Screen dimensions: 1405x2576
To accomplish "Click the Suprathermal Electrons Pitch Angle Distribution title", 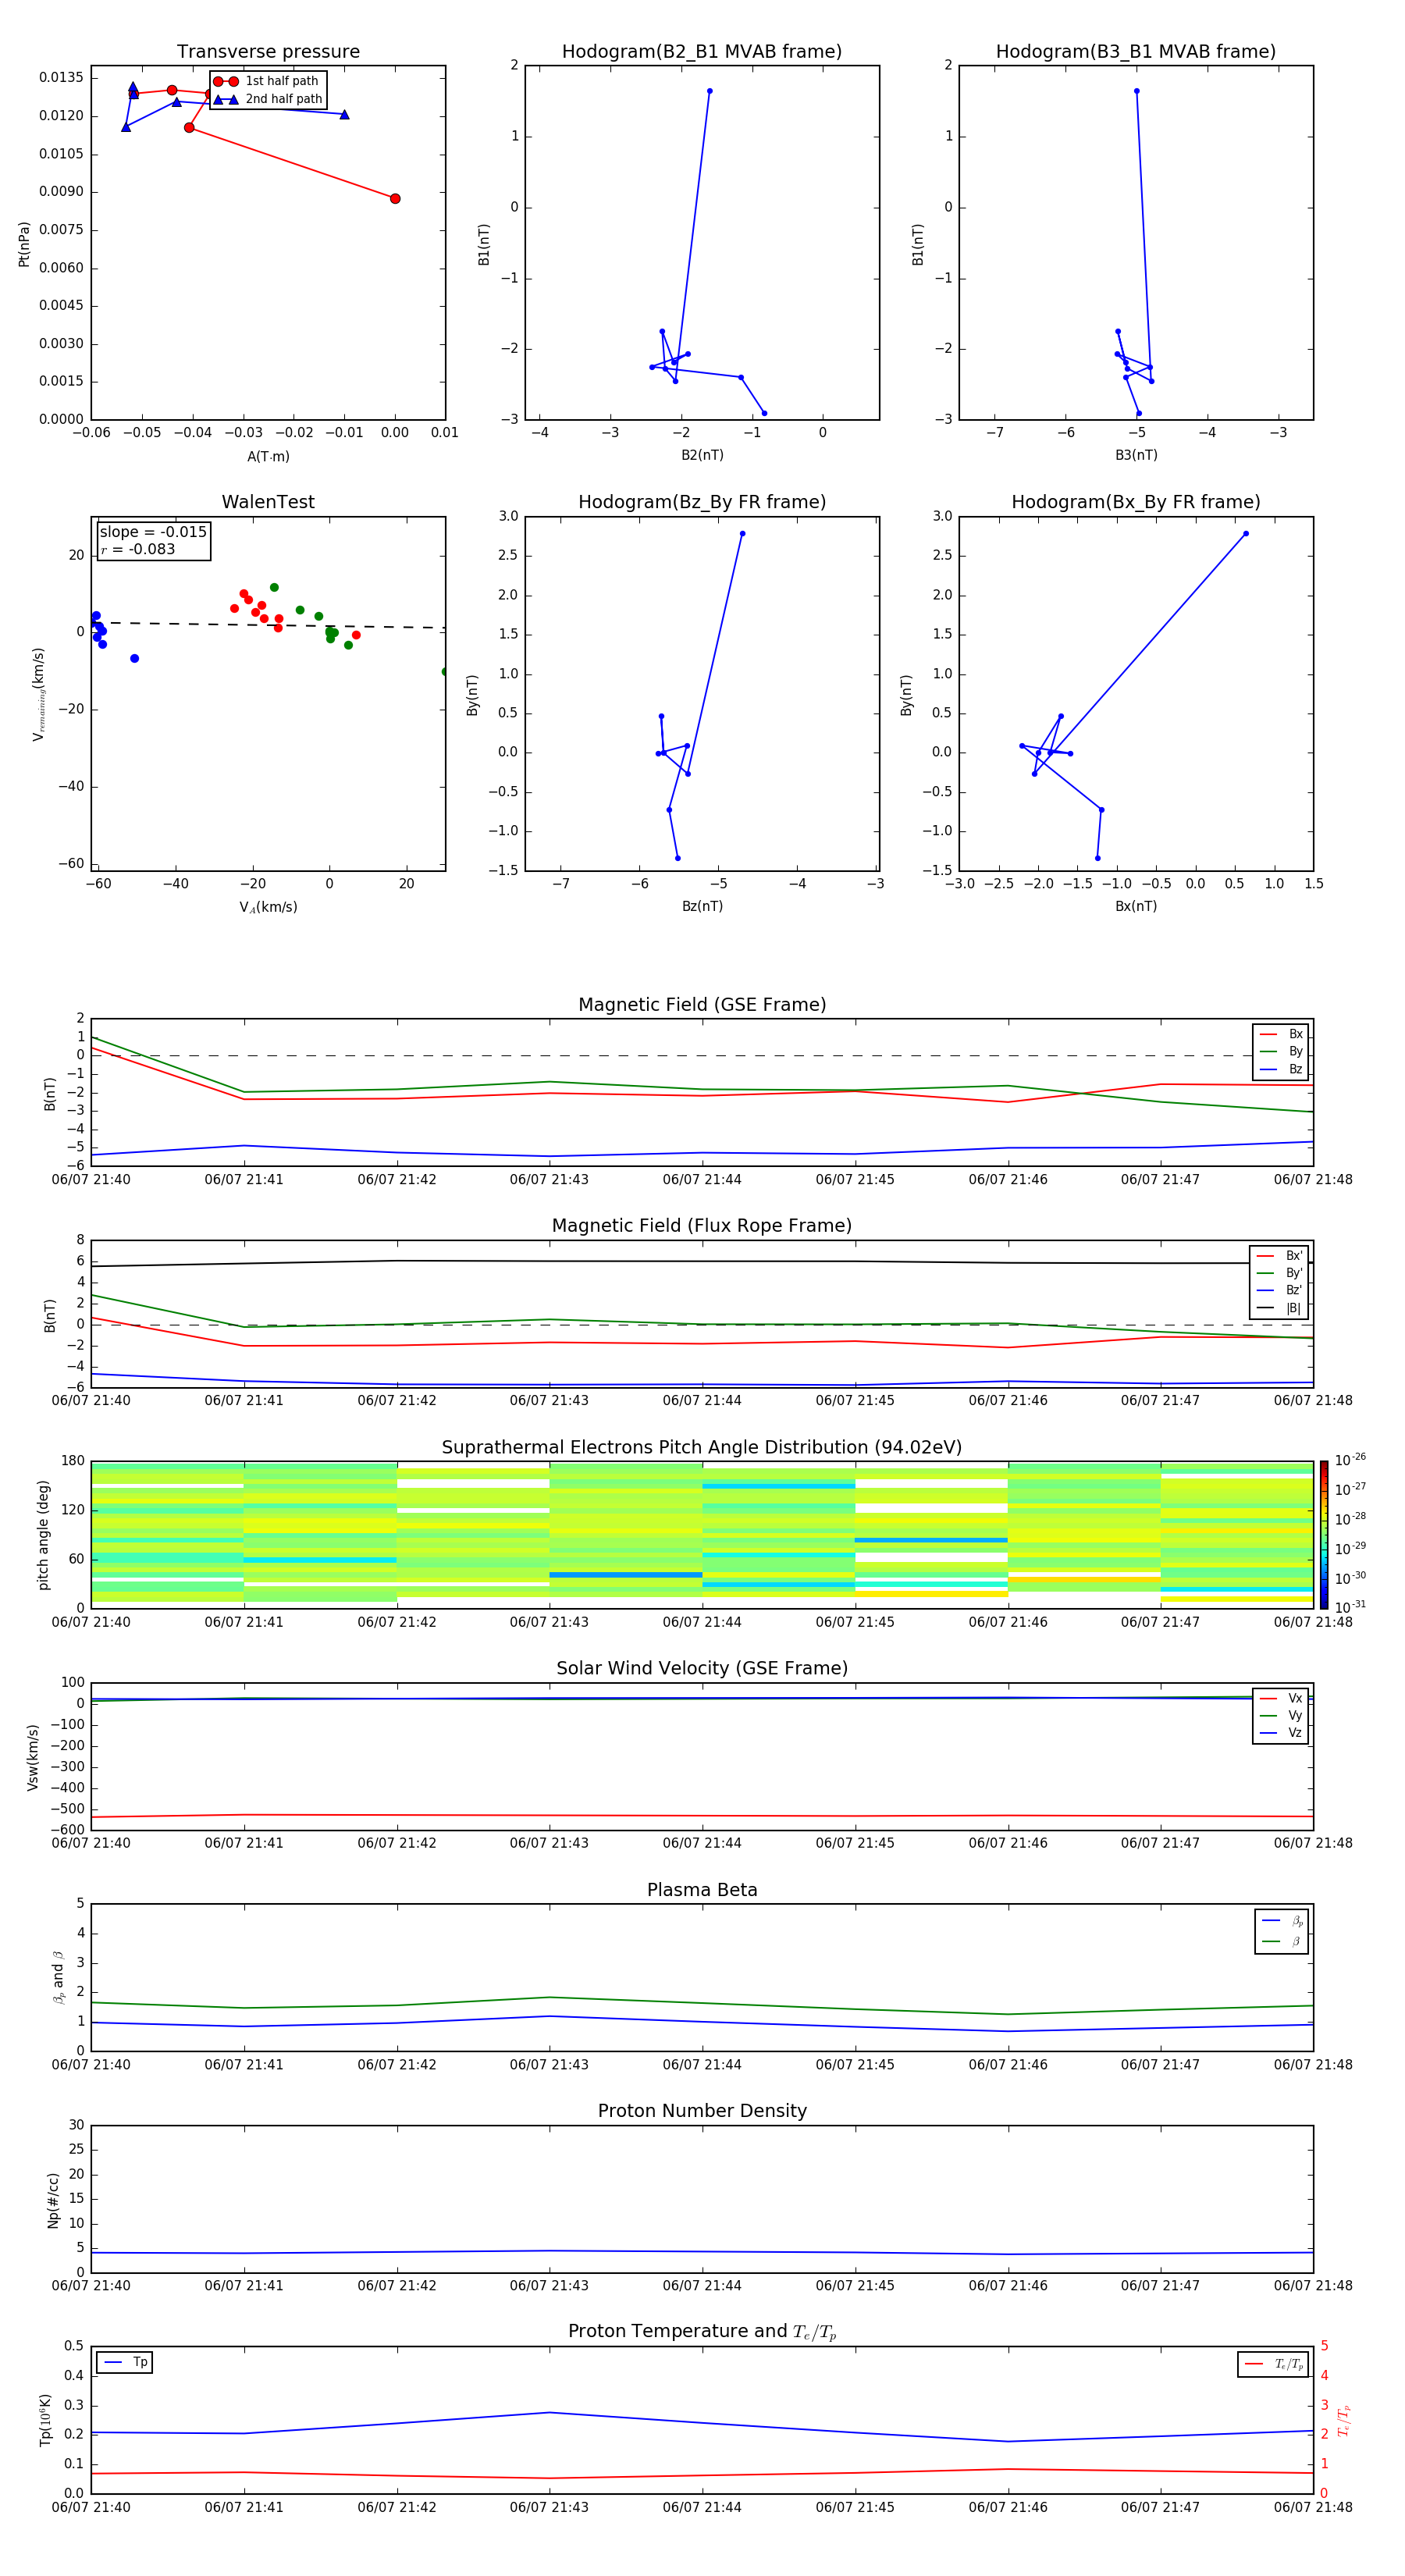I will [702, 1448].
